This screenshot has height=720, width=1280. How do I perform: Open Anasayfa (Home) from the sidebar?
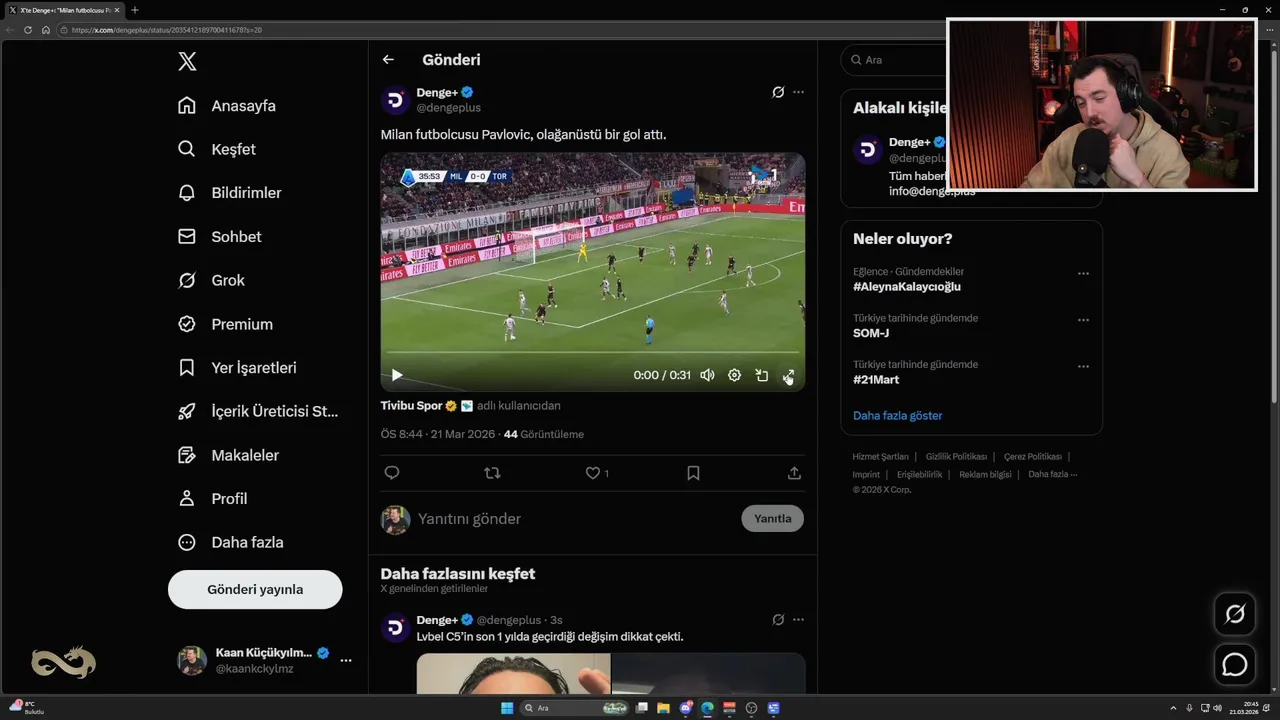(226, 106)
